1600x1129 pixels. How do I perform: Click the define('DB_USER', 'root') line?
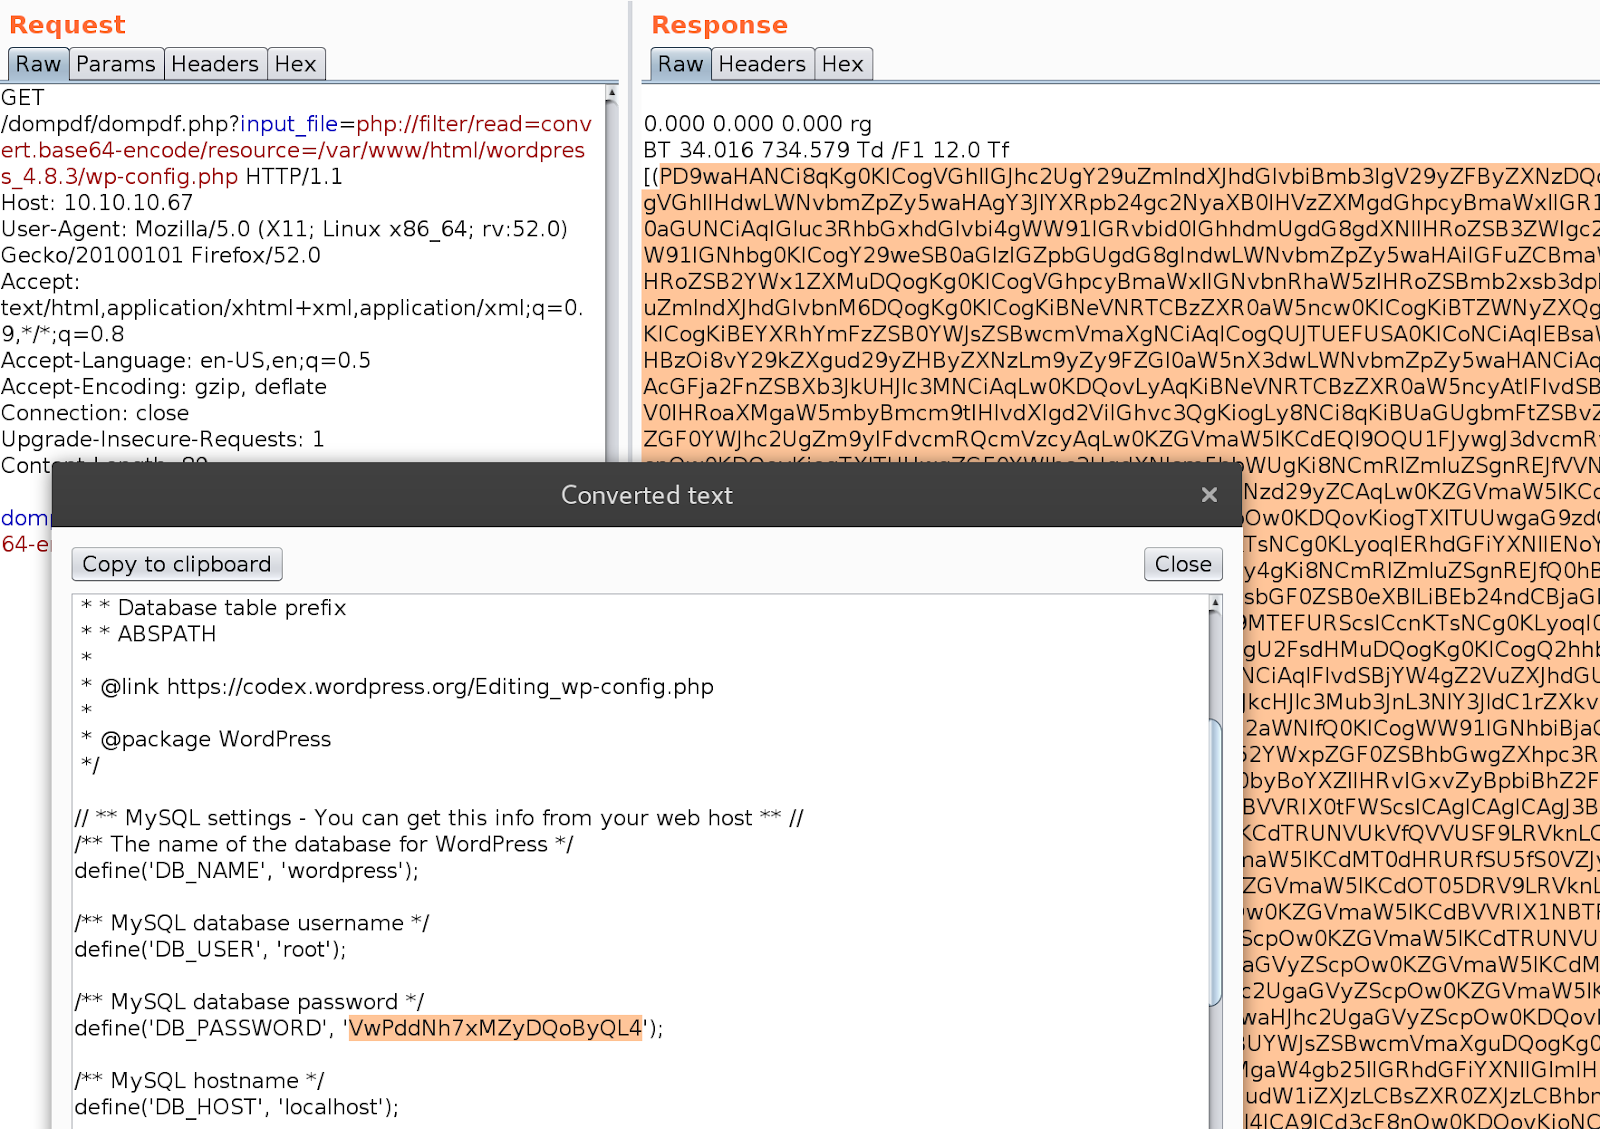(x=210, y=949)
